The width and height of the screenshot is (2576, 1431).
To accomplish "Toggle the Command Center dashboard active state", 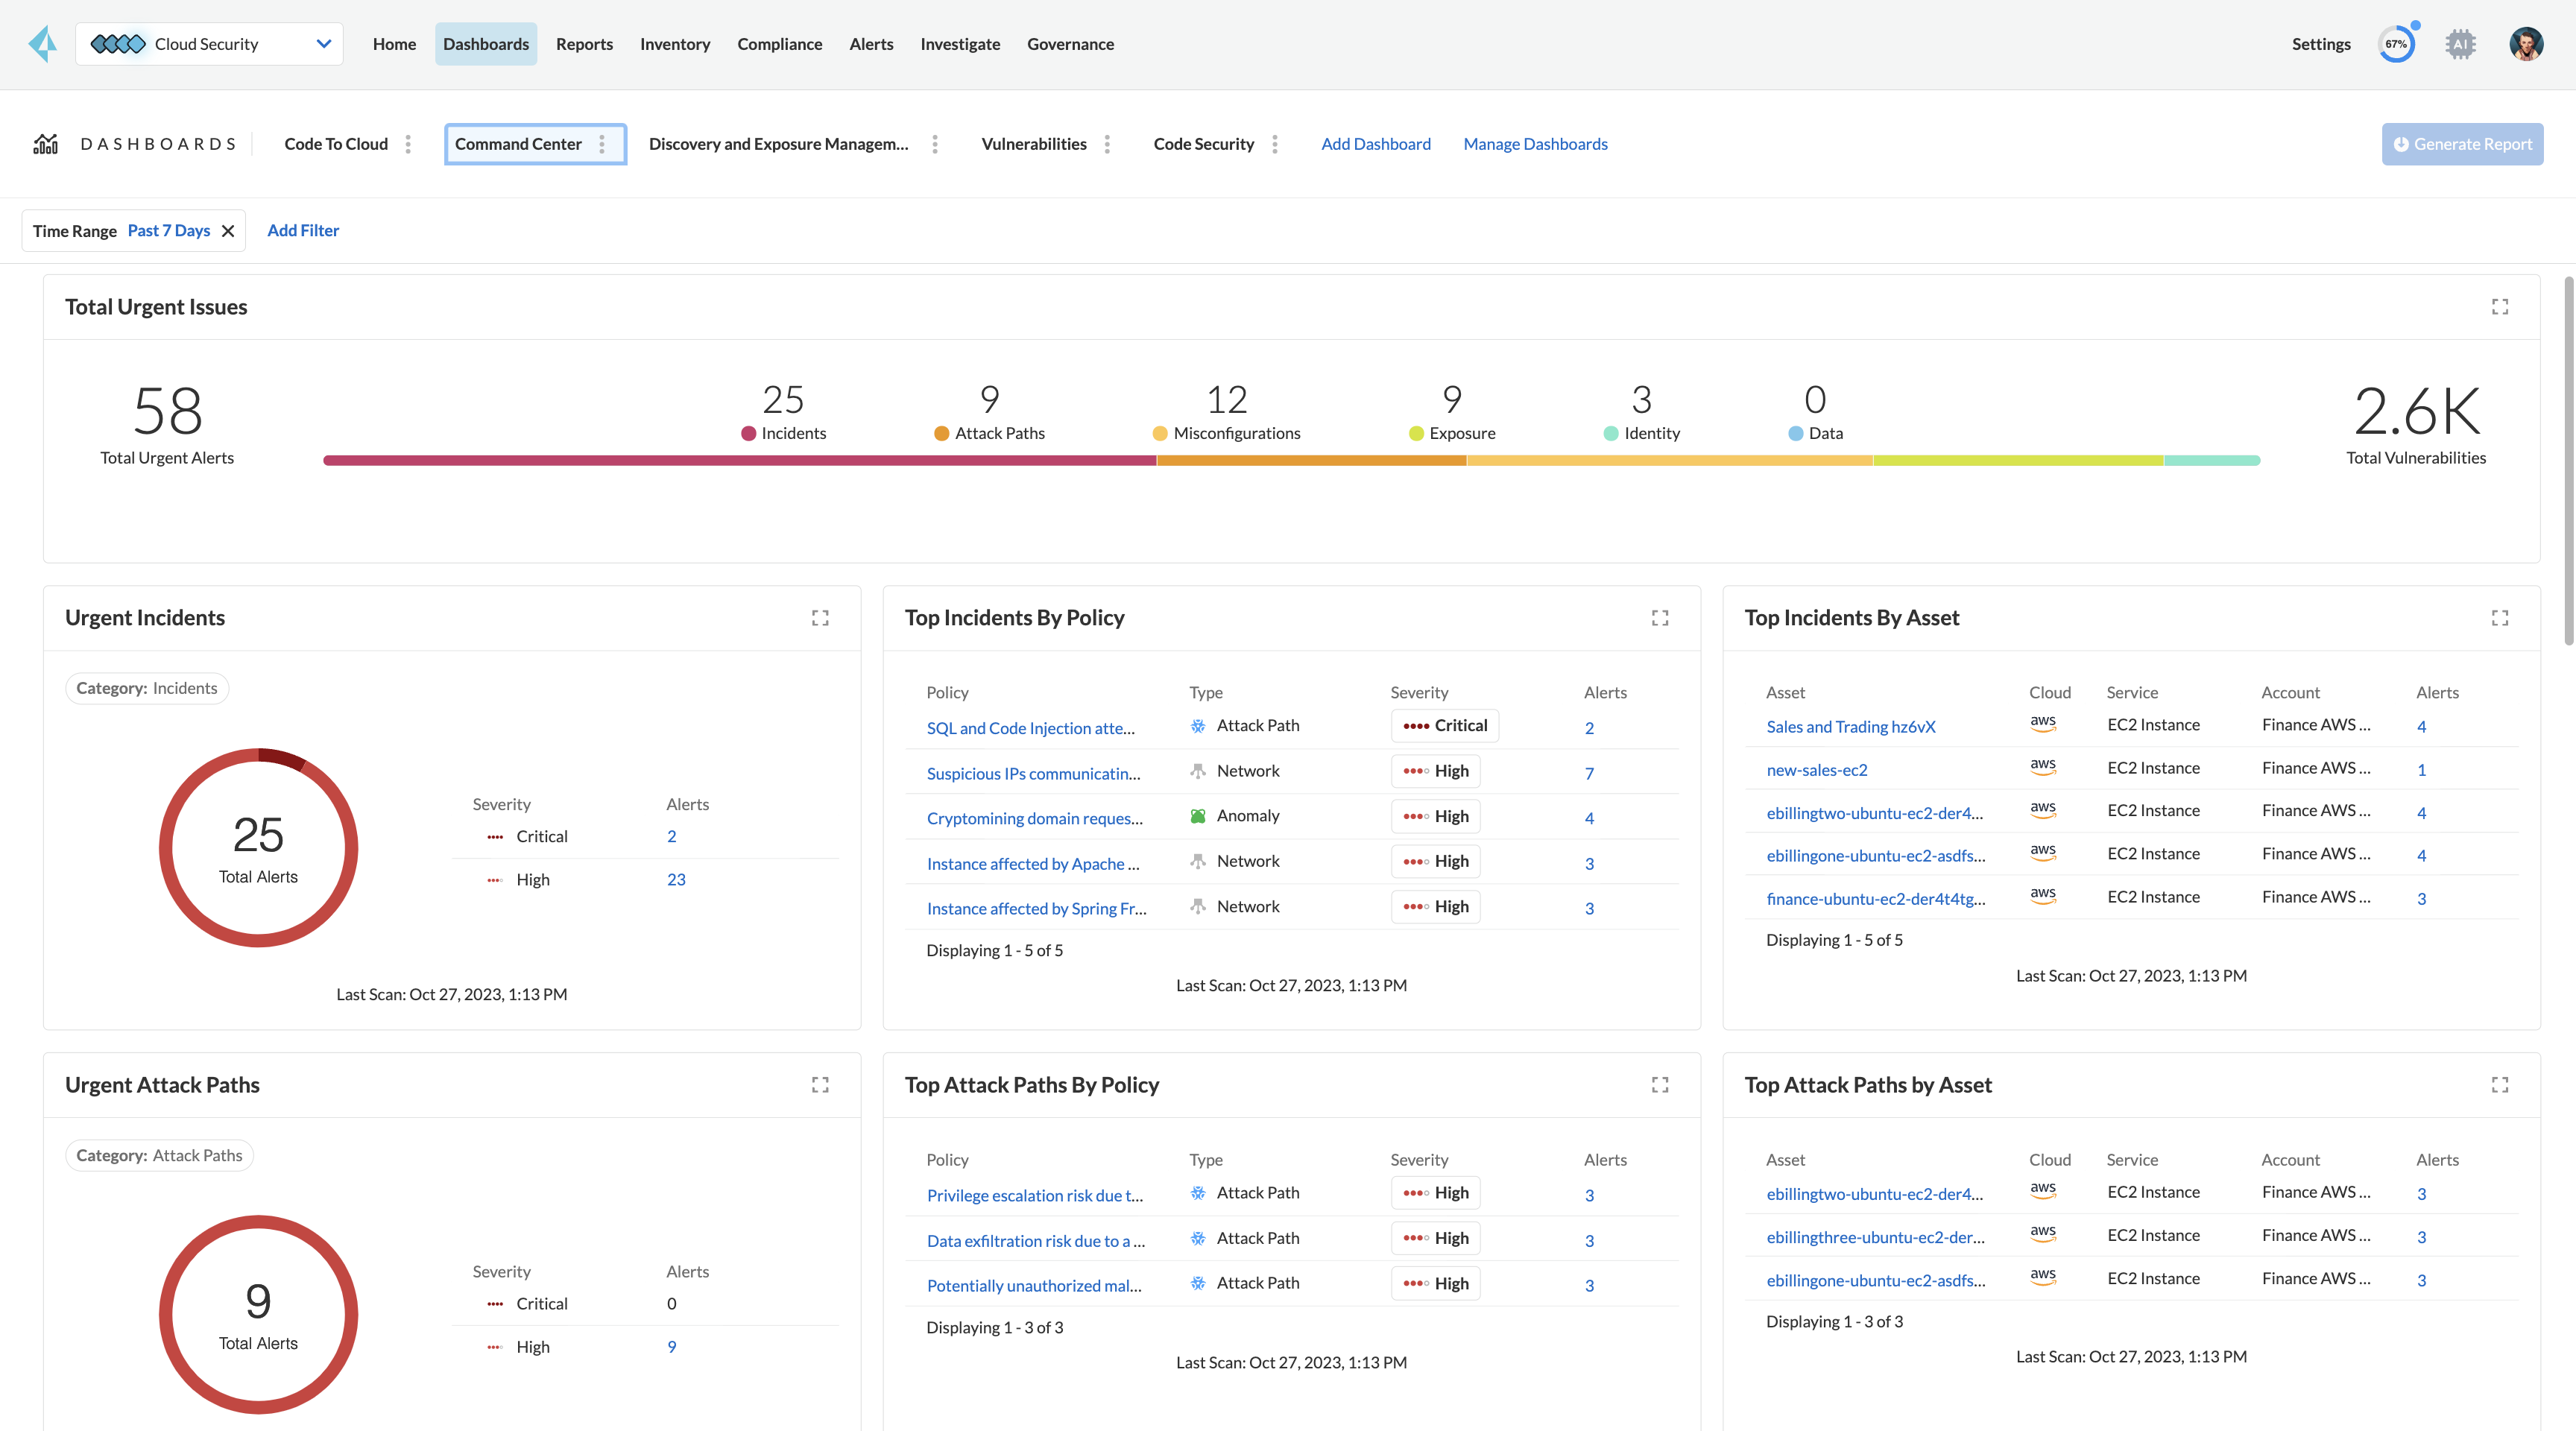I will [518, 143].
